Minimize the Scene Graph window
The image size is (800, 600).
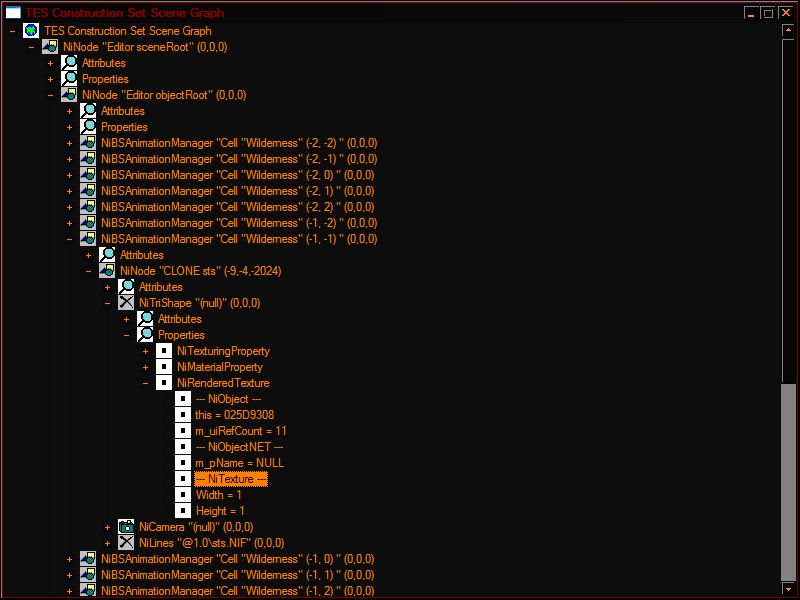(x=751, y=13)
